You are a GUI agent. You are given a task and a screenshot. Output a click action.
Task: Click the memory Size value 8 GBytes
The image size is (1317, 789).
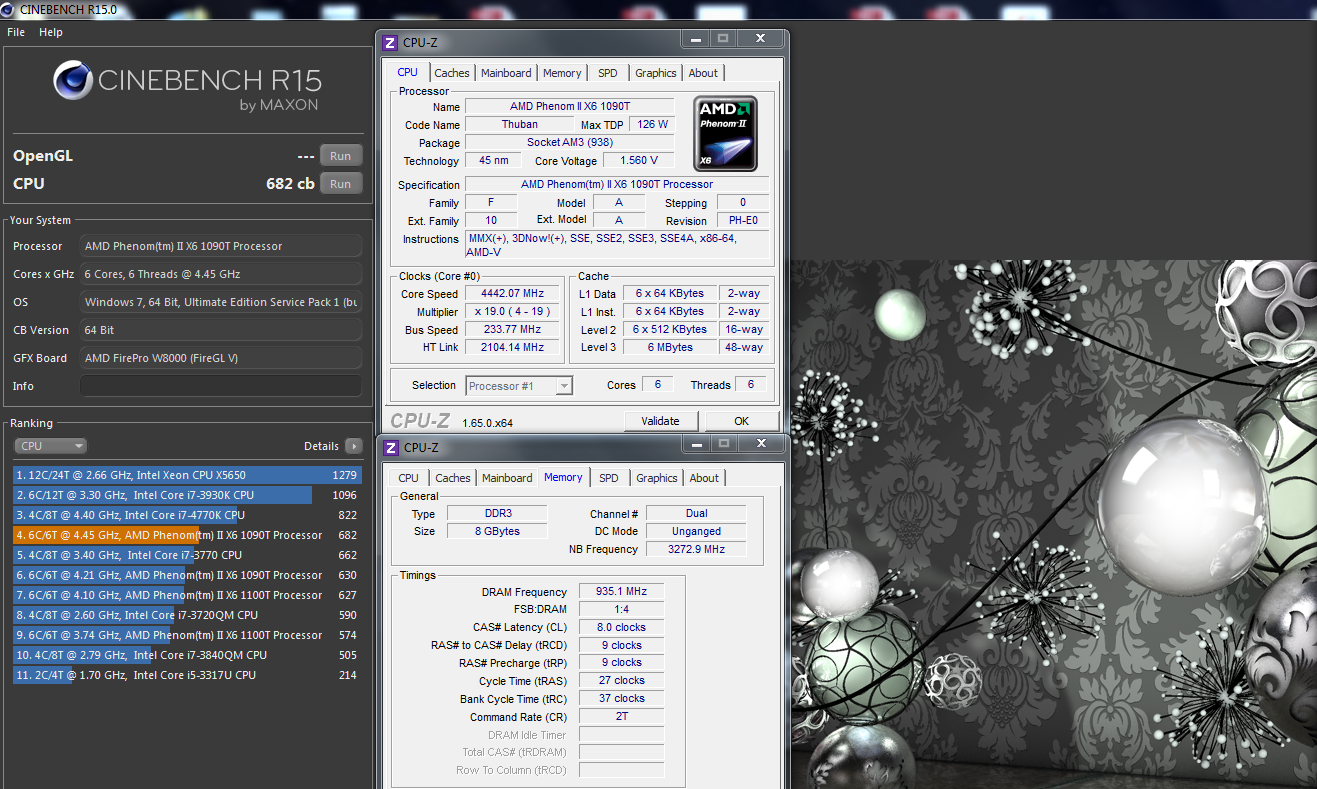(496, 531)
